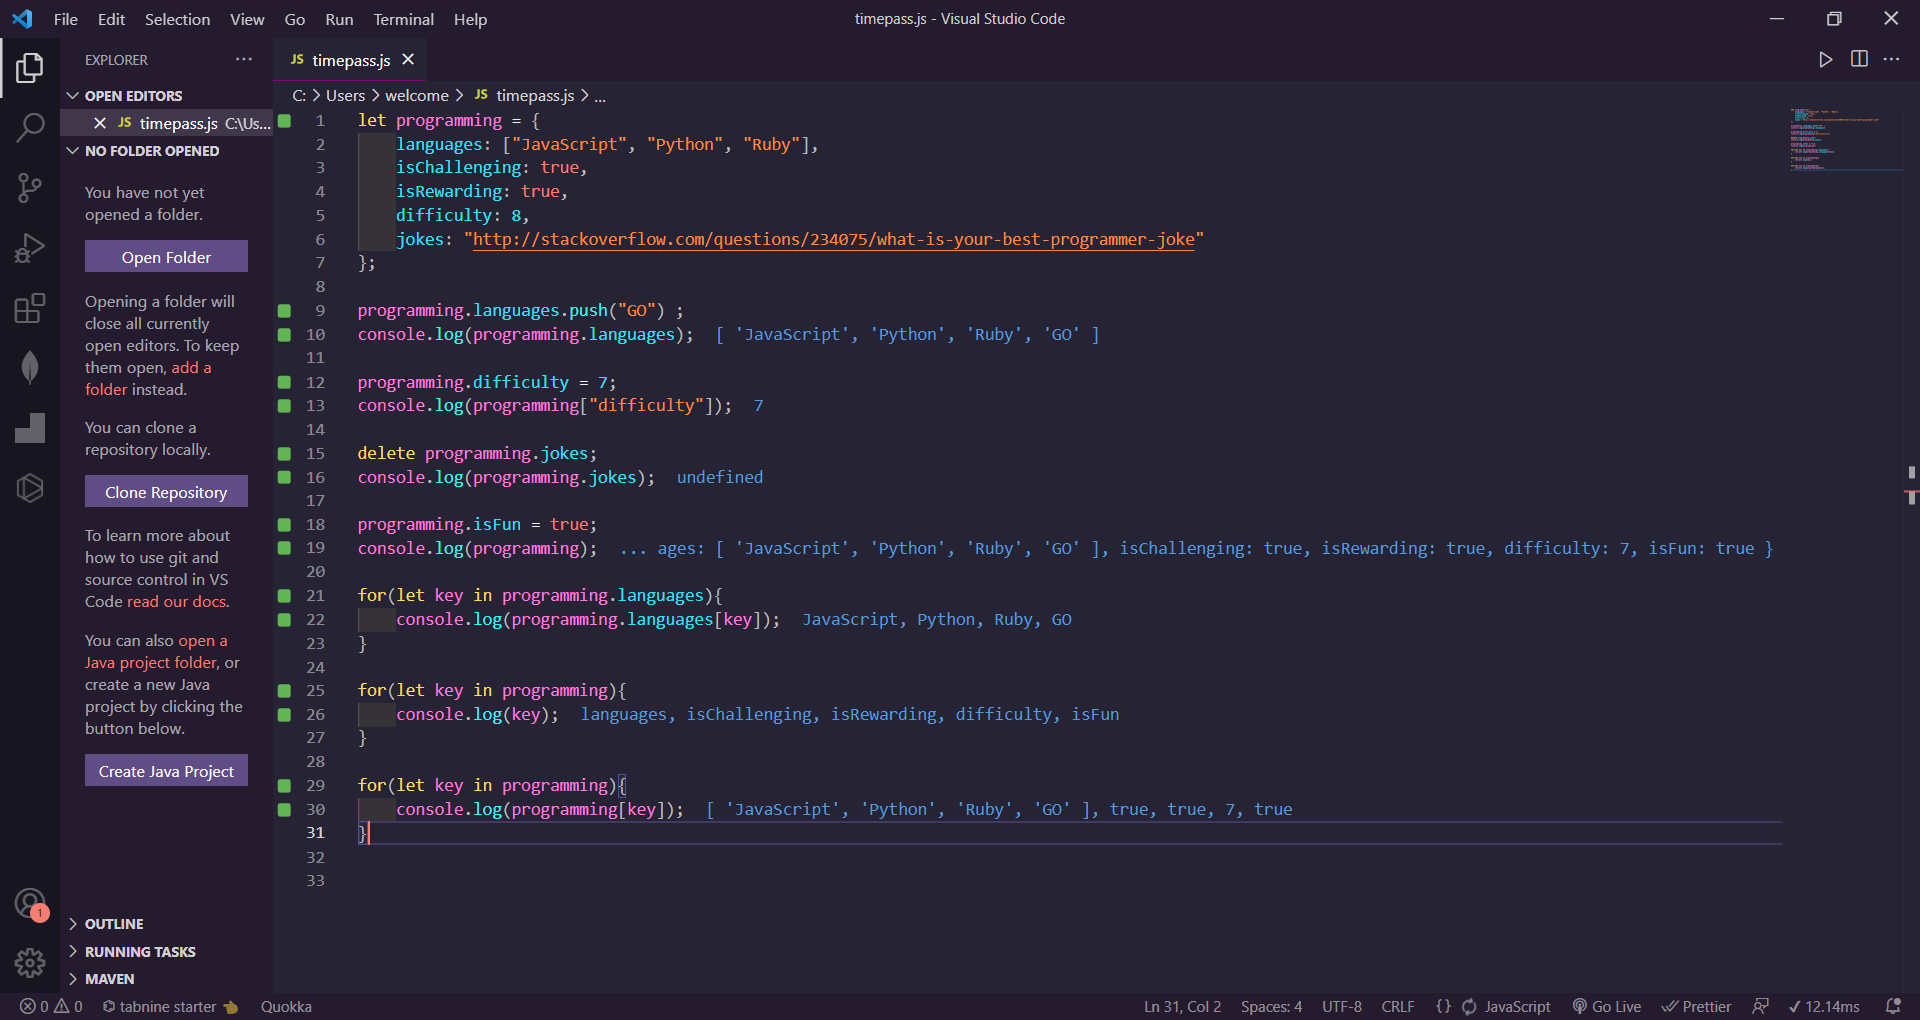This screenshot has height=1020, width=1920.
Task: Click the Clone Repository button
Action: pyautogui.click(x=165, y=491)
